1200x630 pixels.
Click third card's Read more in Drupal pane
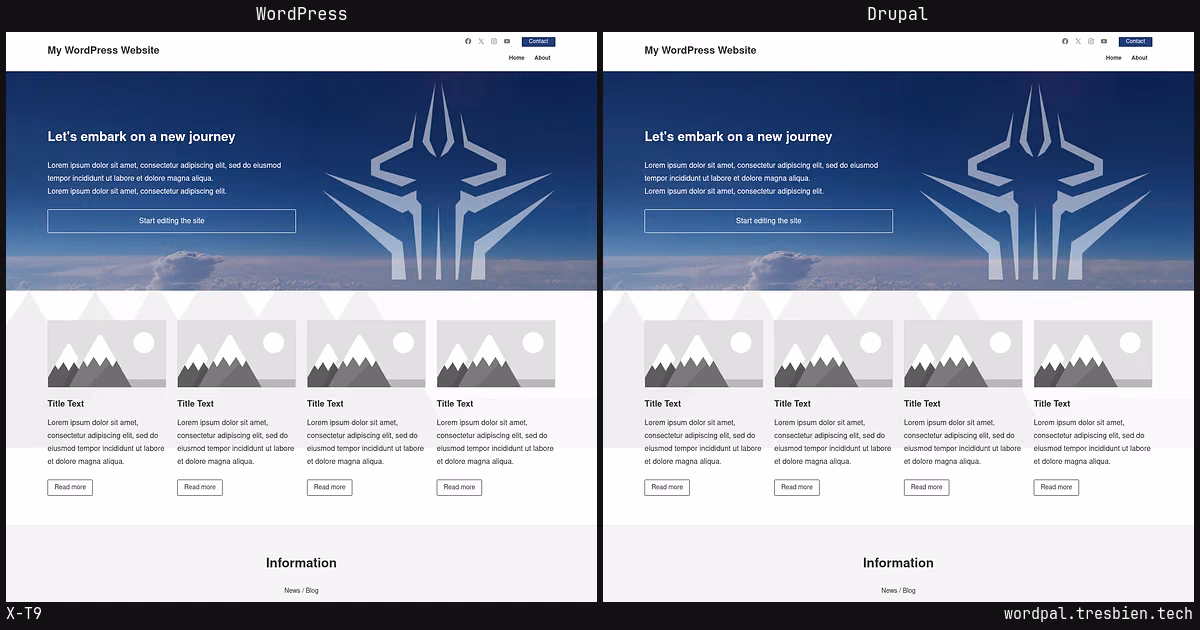tap(926, 487)
